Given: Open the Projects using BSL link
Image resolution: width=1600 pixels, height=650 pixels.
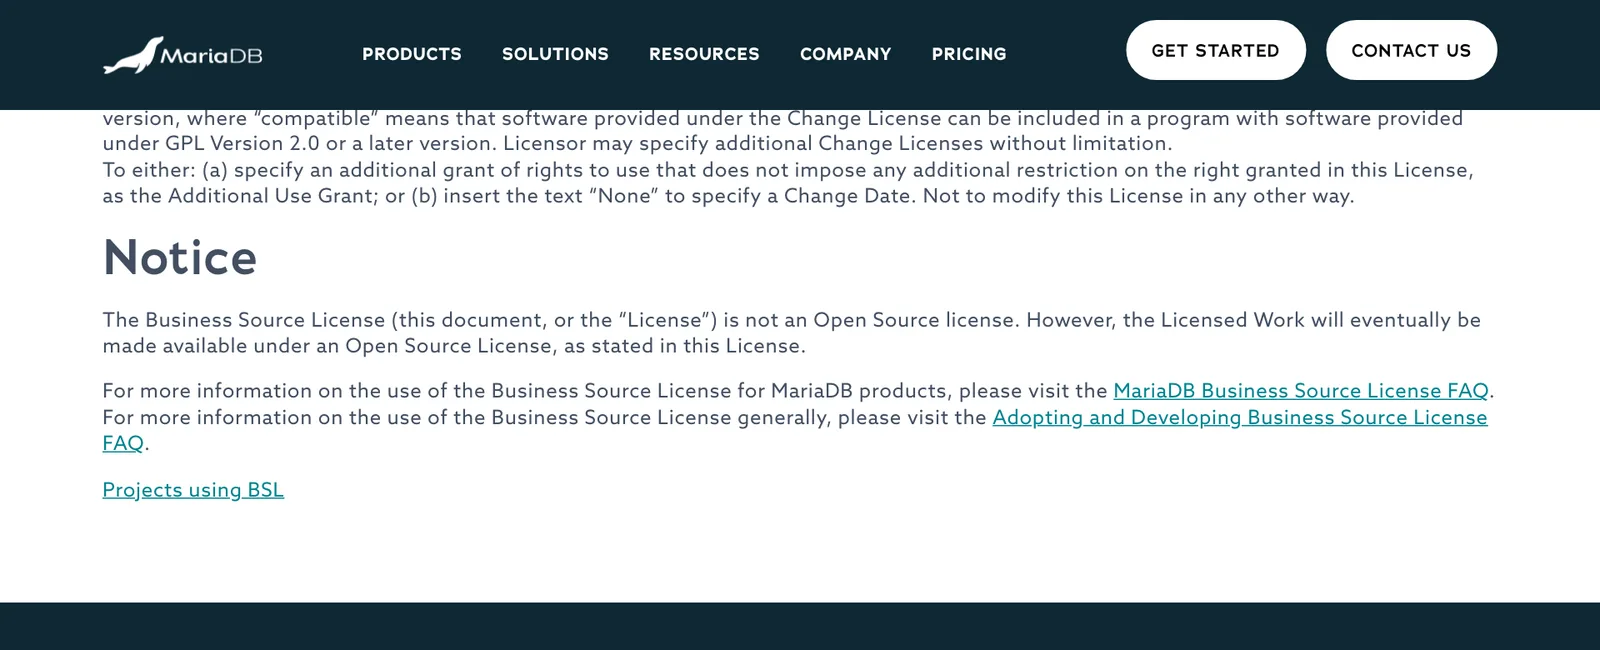Looking at the screenshot, I should [193, 490].
